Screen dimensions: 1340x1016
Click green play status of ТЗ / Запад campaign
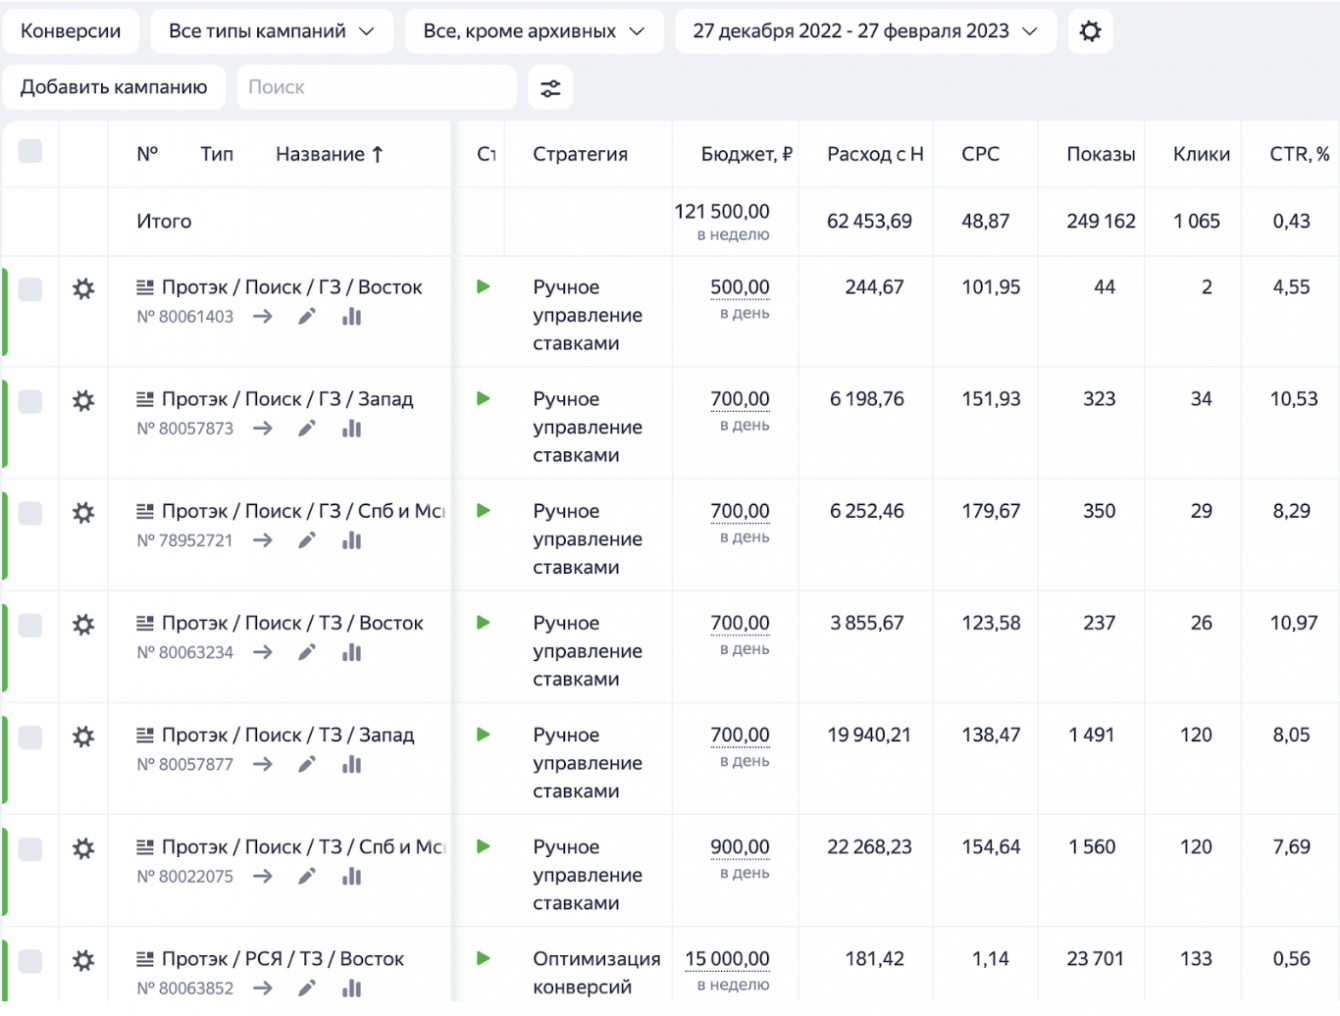pyautogui.click(x=483, y=735)
